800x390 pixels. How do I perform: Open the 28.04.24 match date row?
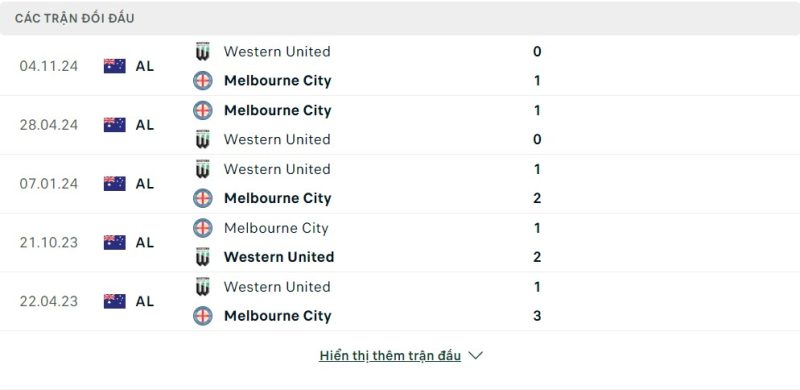pyautogui.click(x=400, y=125)
